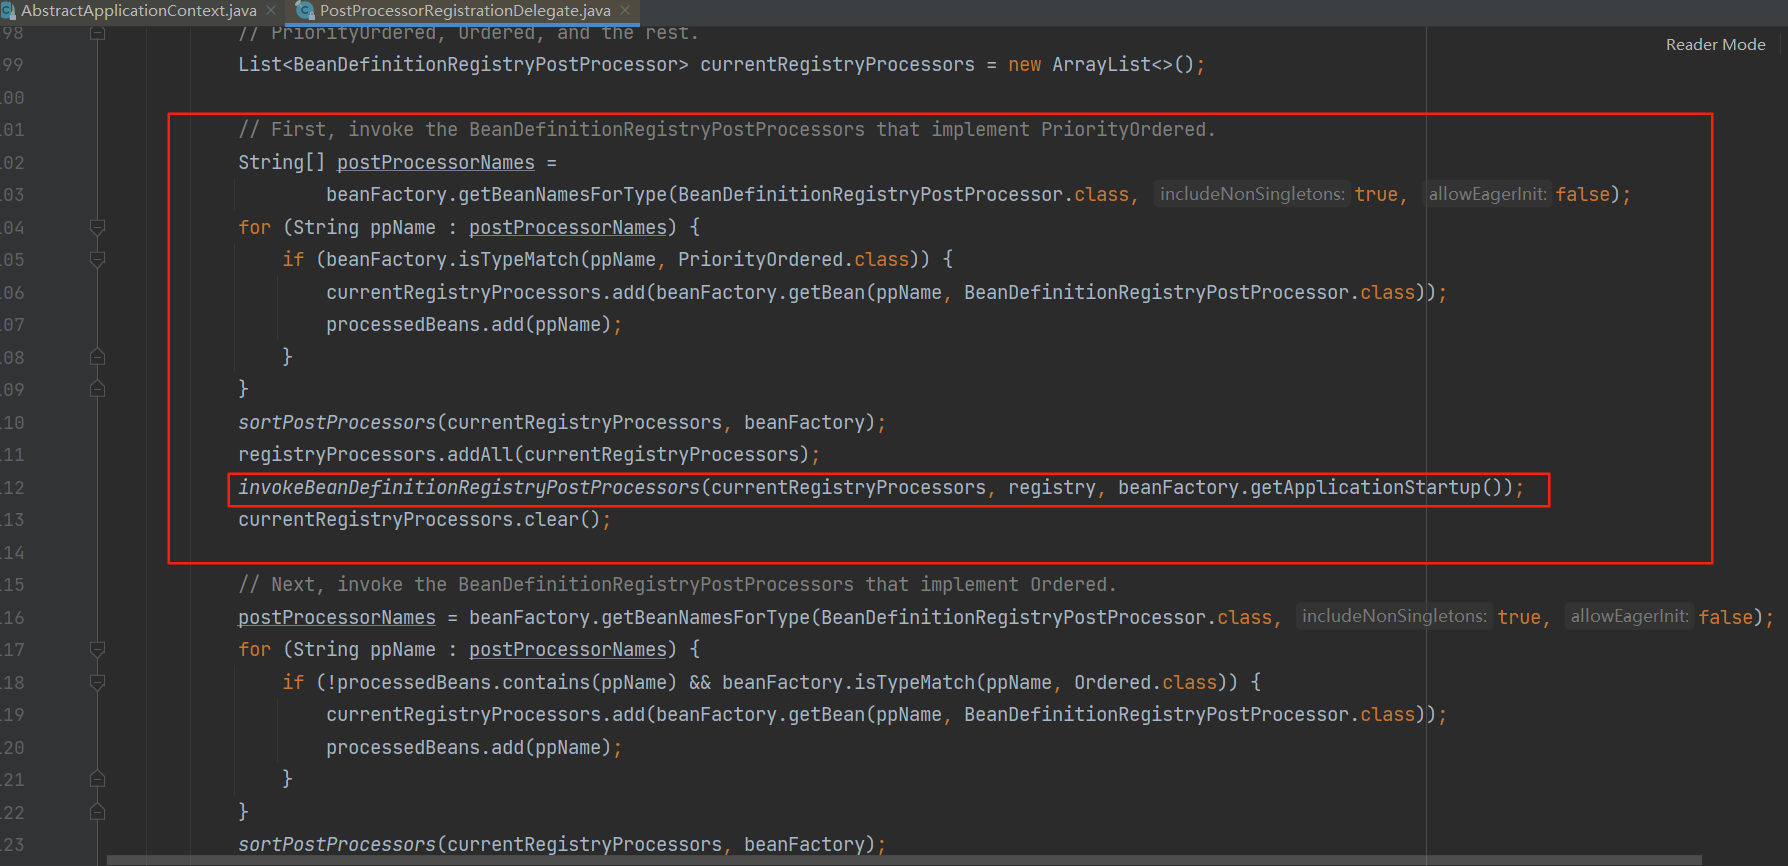Click 'new ArrayList<>()' initializer

coord(1101,65)
